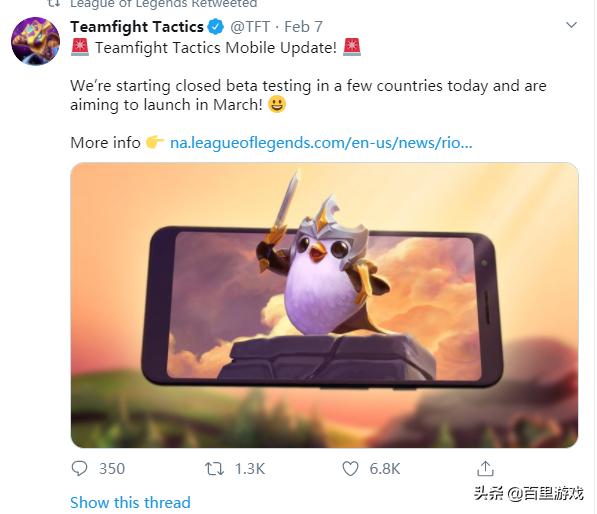Click the 1.3K retweet count
Viewport: 597px width, 514px height.
[x=250, y=469]
